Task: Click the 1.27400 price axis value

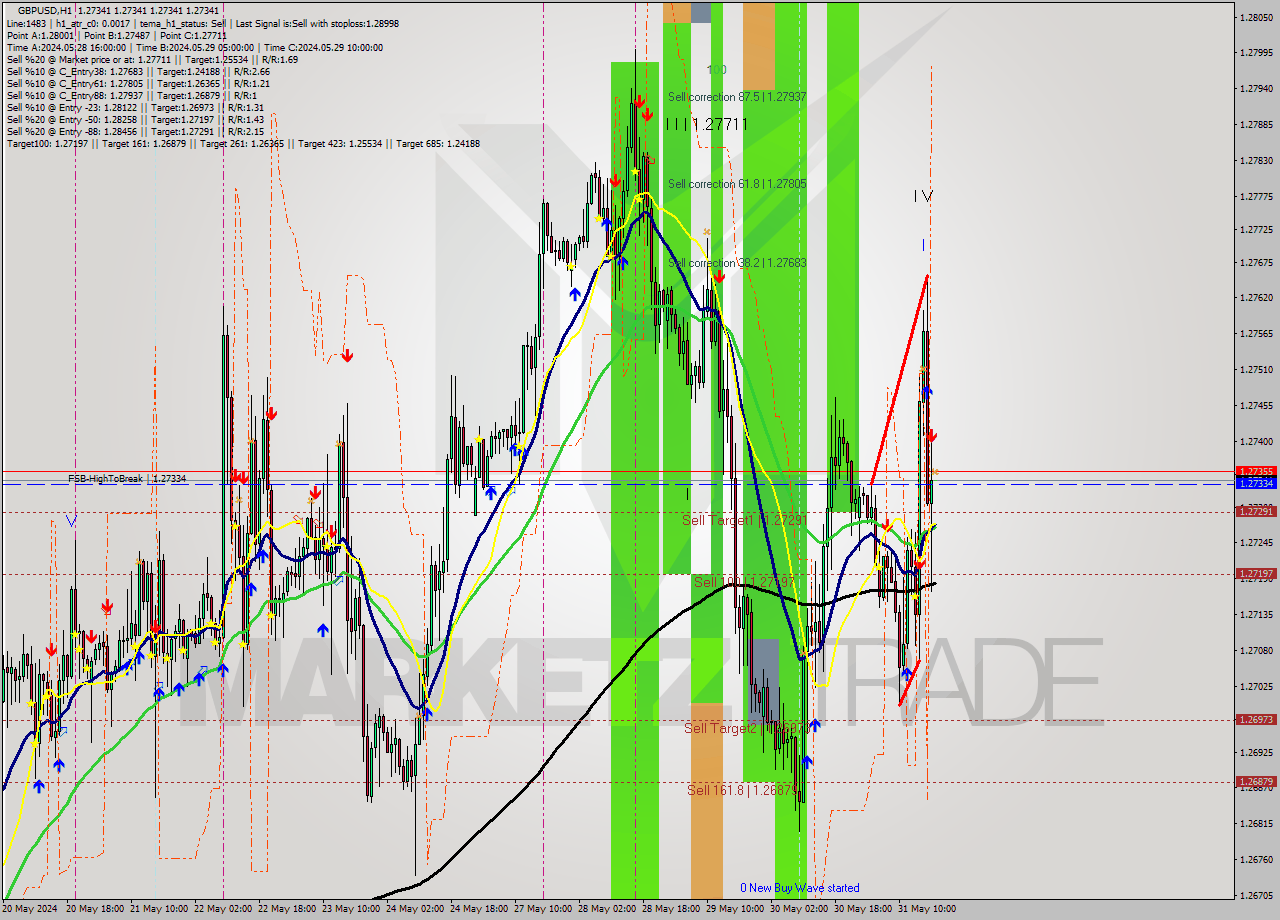Action: click(1256, 442)
